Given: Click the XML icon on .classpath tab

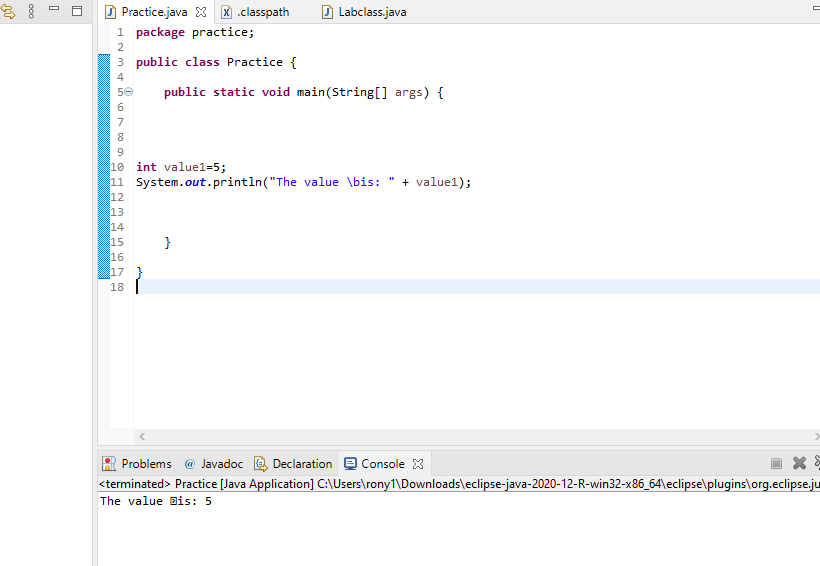Looking at the screenshot, I should tap(226, 12).
